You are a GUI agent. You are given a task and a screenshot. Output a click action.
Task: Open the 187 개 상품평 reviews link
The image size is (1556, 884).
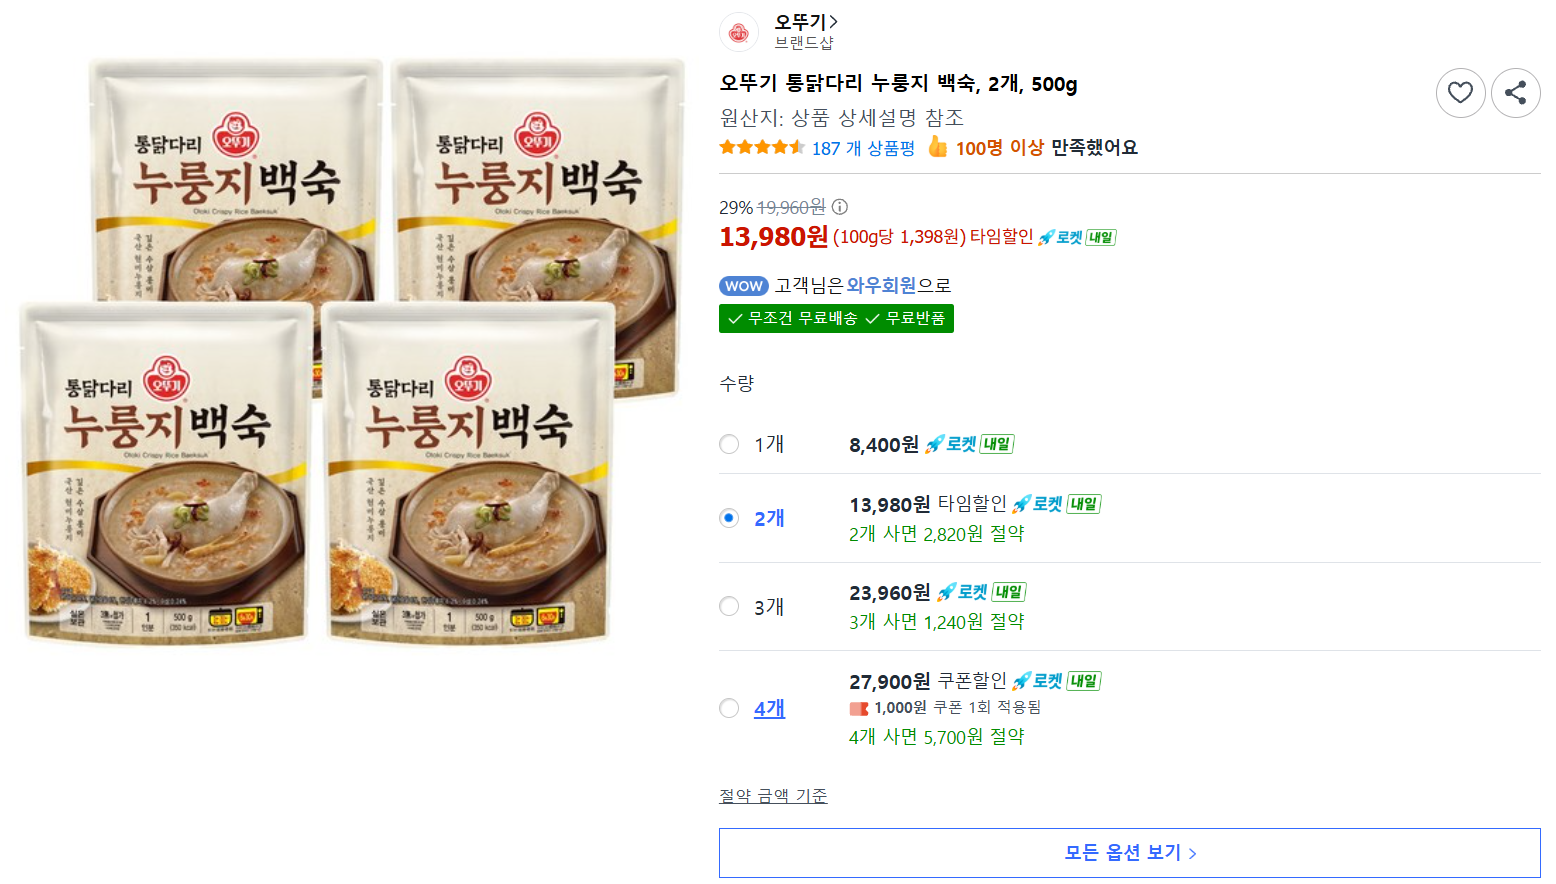863,148
